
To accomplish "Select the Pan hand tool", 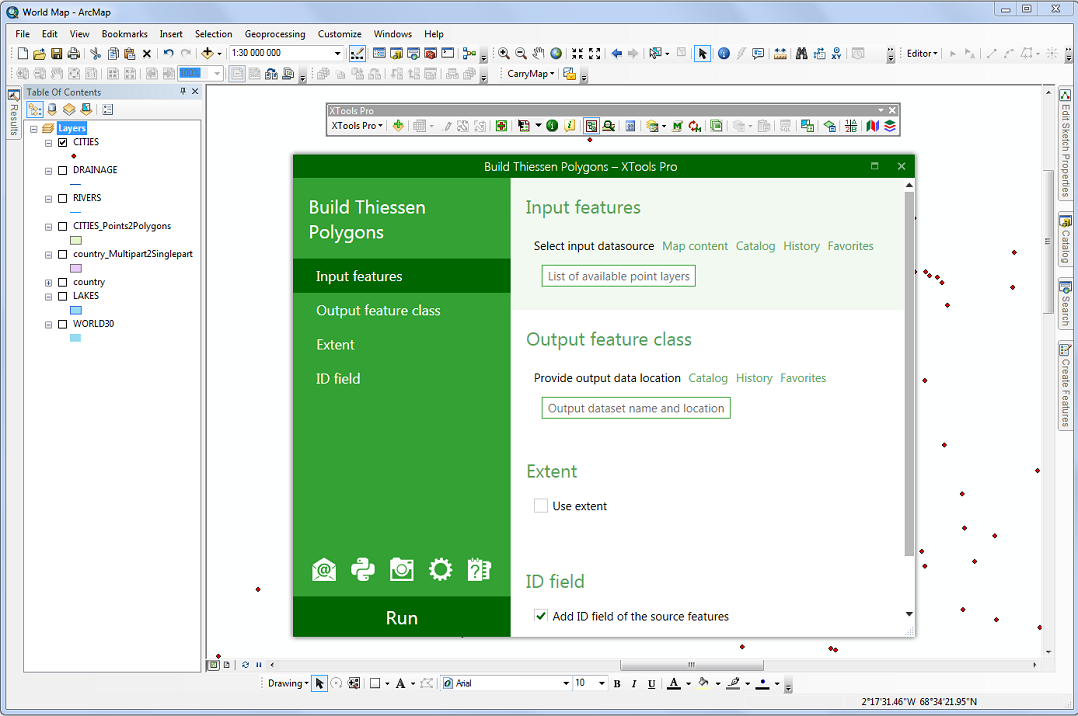I will pos(538,54).
